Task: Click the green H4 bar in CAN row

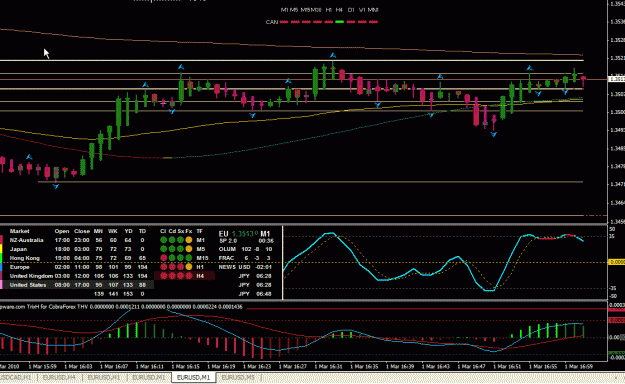Action: tap(339, 22)
